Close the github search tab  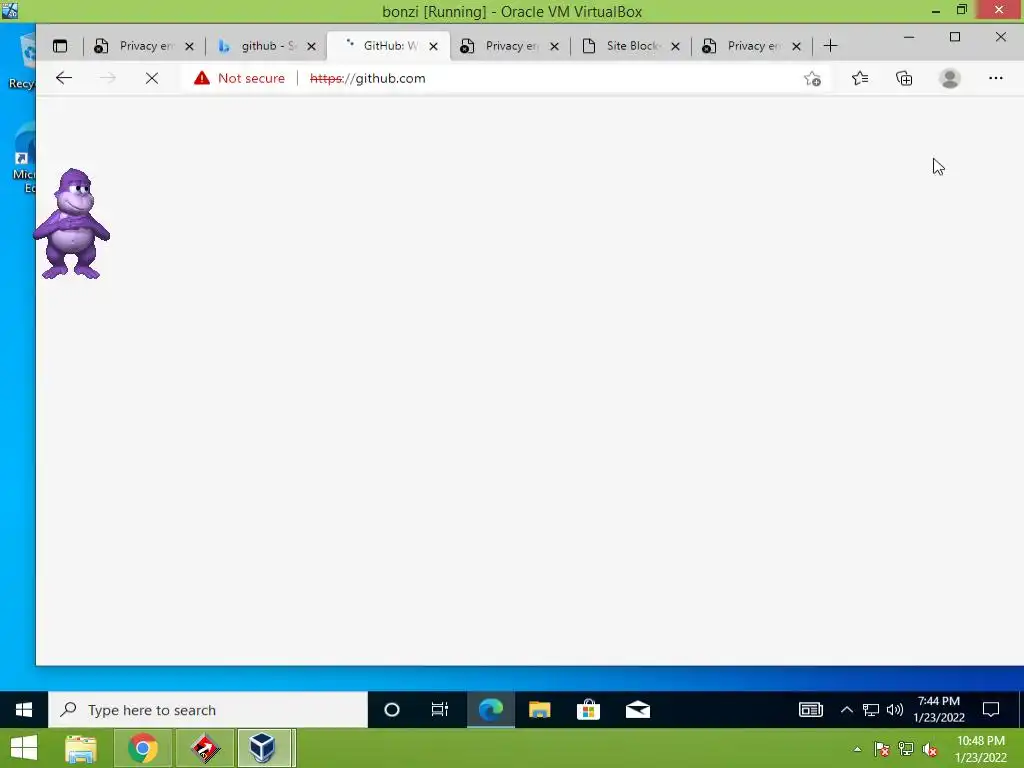(312, 46)
